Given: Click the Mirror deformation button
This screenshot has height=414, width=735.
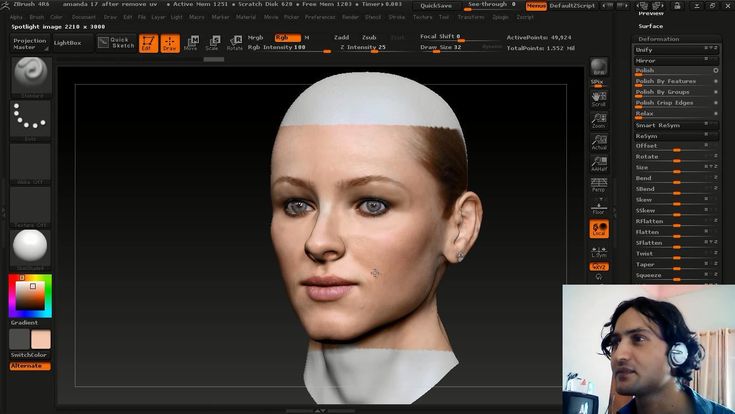Looking at the screenshot, I should pyautogui.click(x=676, y=60).
